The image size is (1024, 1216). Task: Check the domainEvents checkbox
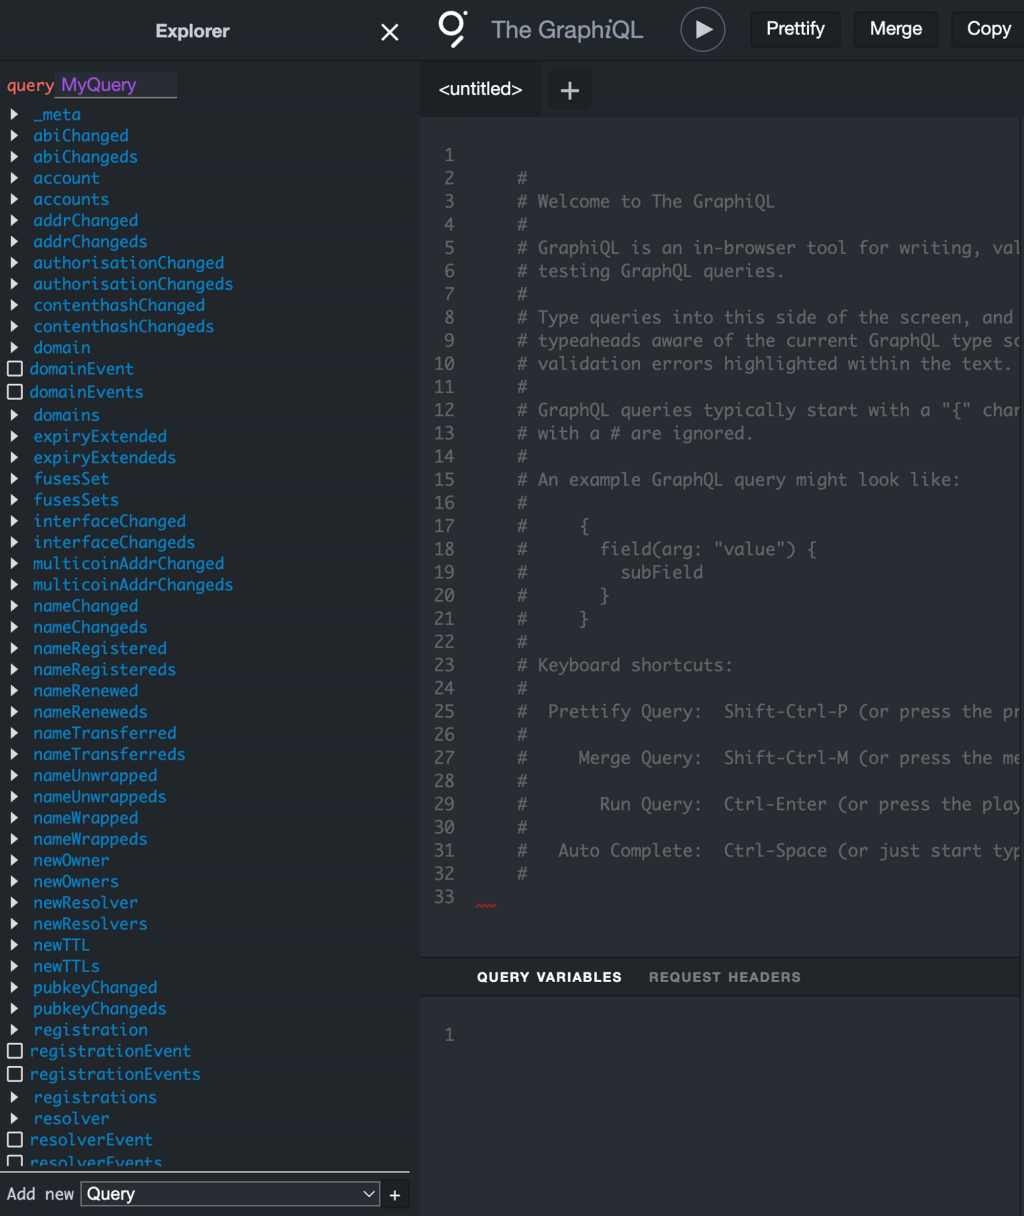[15, 392]
